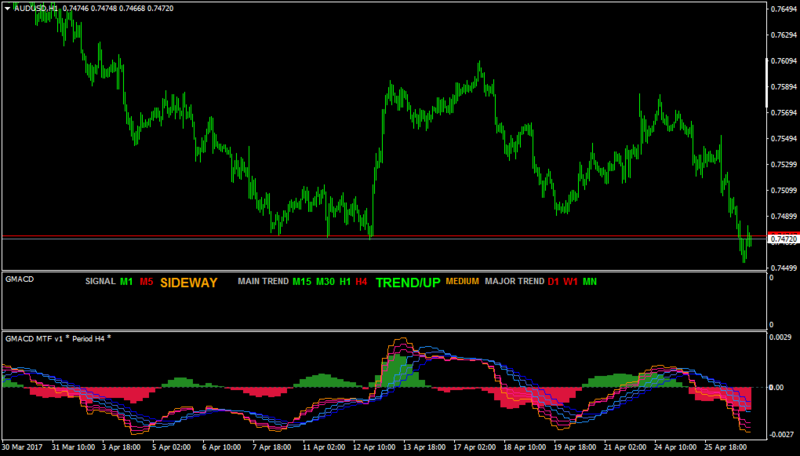
Task: Click the GMACD indicator window label
Action: coord(19,279)
